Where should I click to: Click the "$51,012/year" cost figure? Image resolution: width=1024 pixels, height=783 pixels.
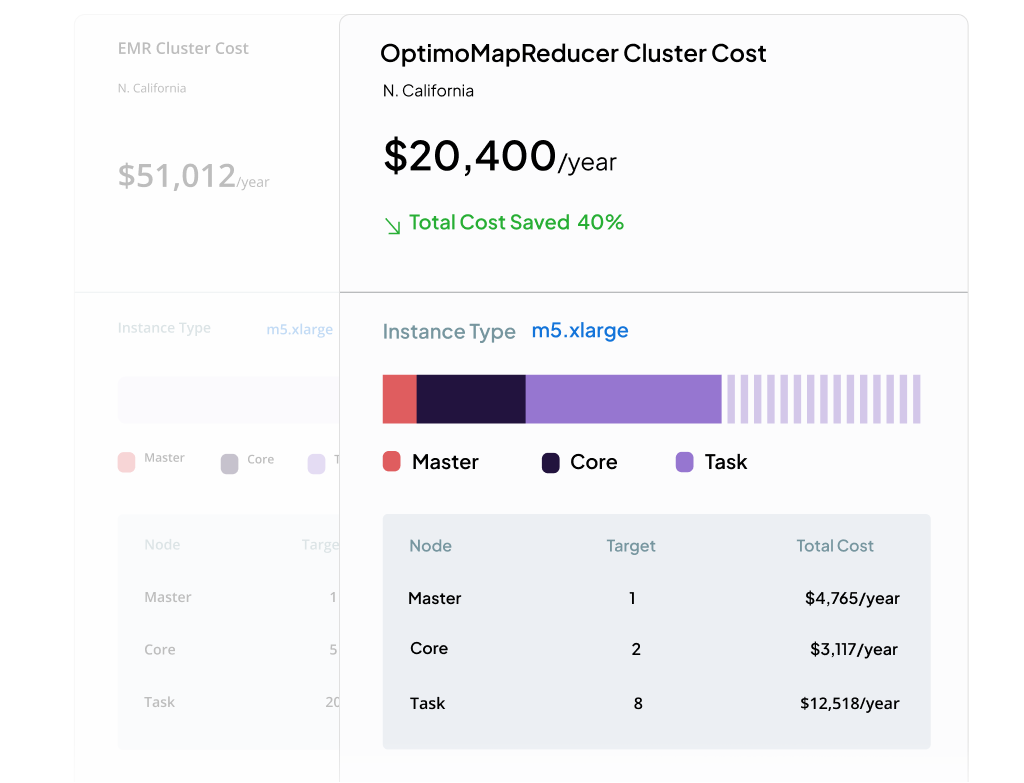tap(193, 176)
